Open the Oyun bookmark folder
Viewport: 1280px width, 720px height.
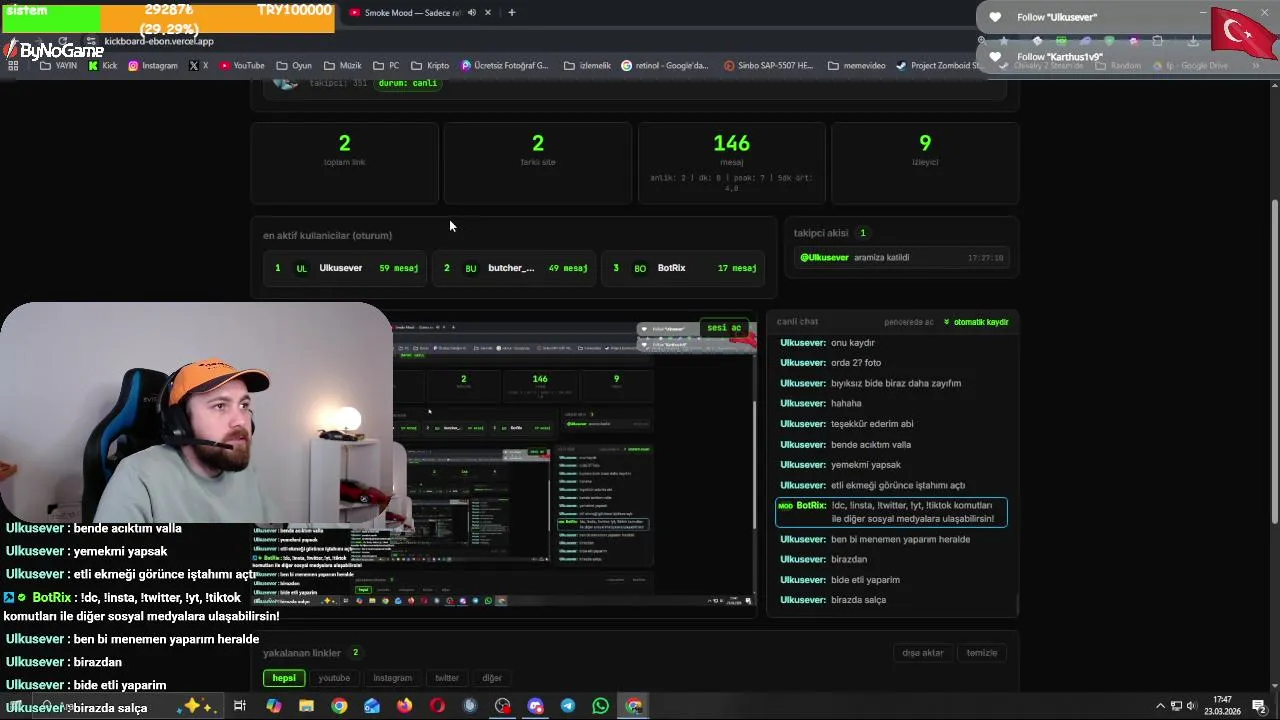pyautogui.click(x=294, y=66)
